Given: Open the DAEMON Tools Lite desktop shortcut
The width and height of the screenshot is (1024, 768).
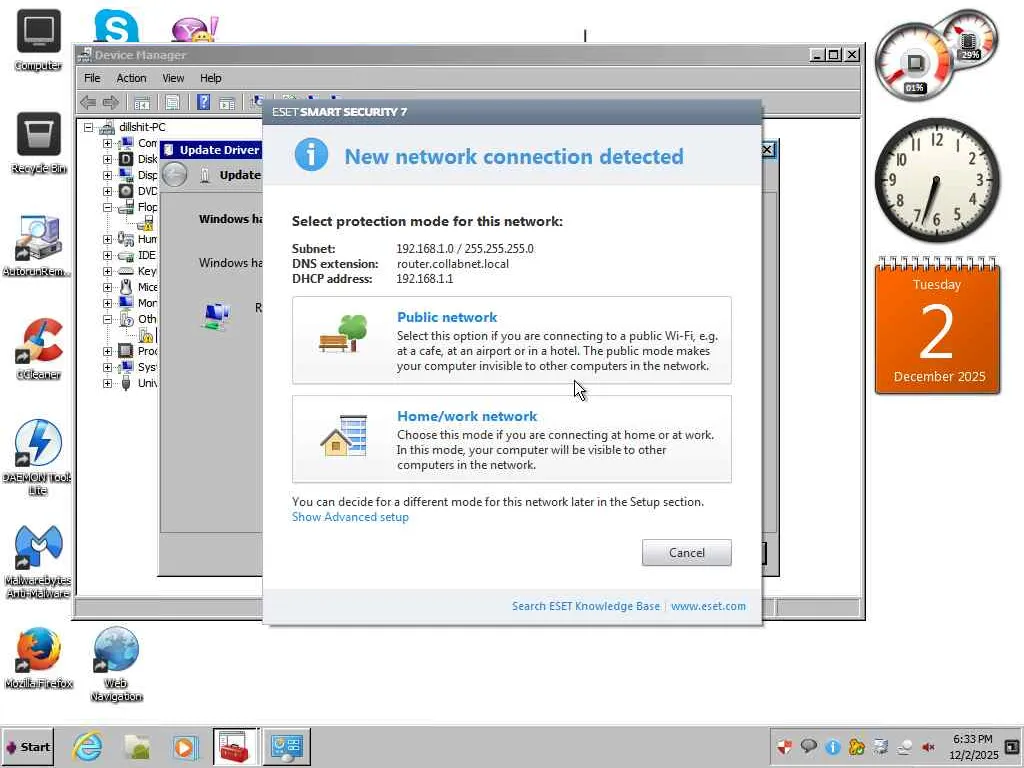Looking at the screenshot, I should pyautogui.click(x=38, y=457).
